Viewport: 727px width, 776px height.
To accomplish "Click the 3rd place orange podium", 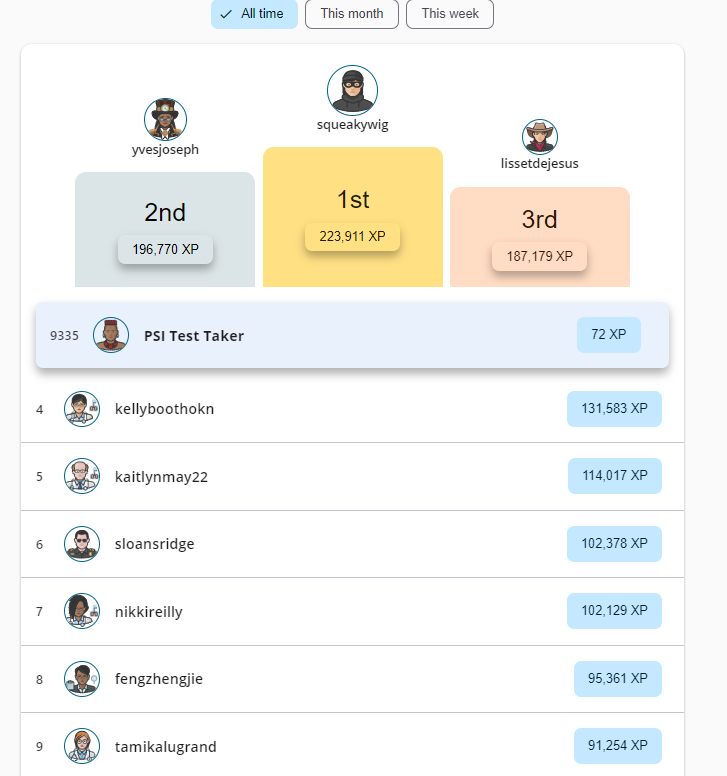I will click(x=540, y=220).
